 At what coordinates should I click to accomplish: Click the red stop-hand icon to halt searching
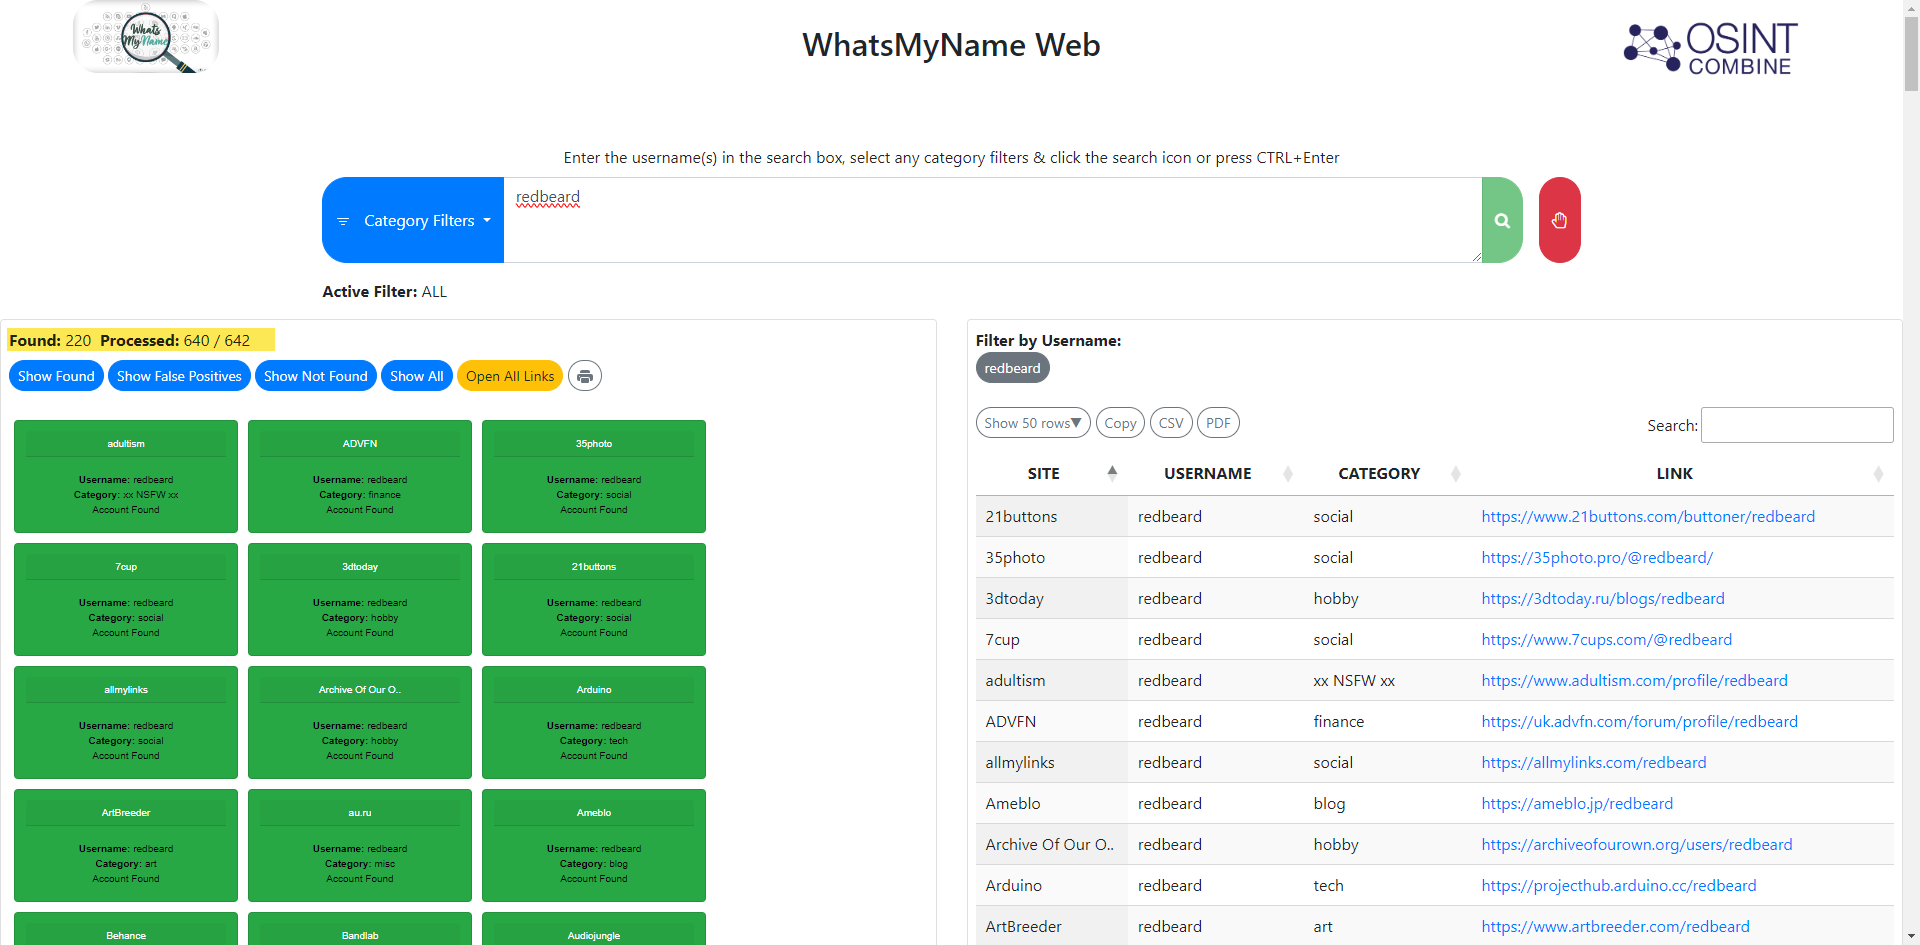(1559, 220)
